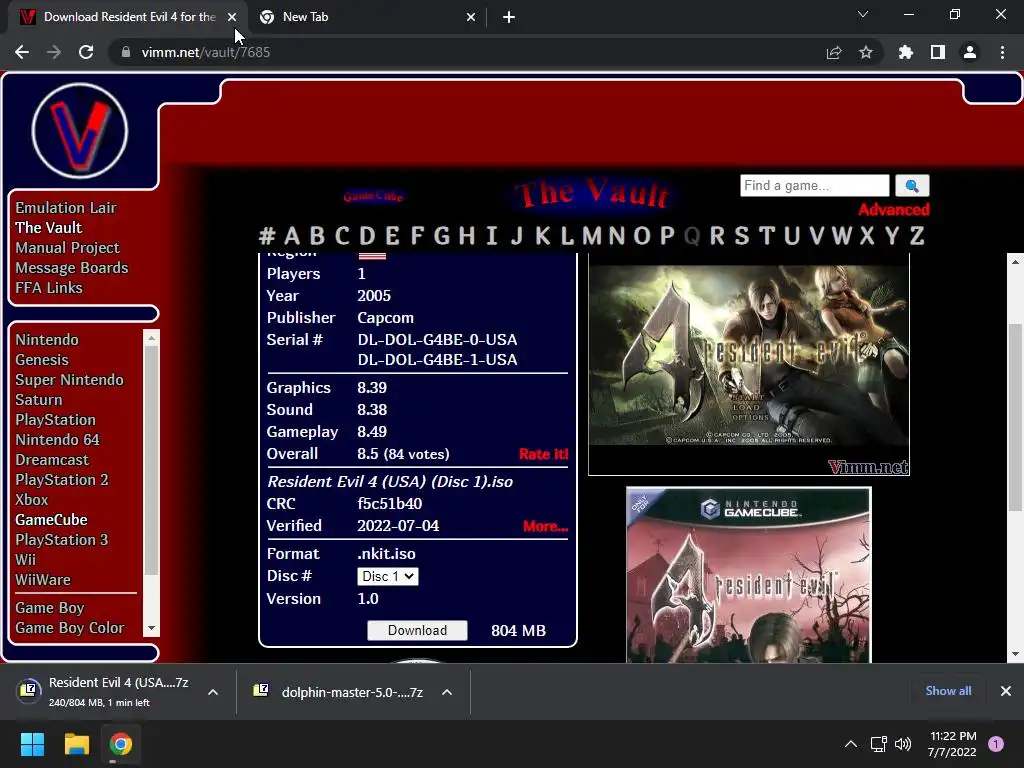This screenshot has width=1024, height=768.
Task: Open the notification badge in taskbar
Action: coord(996,744)
